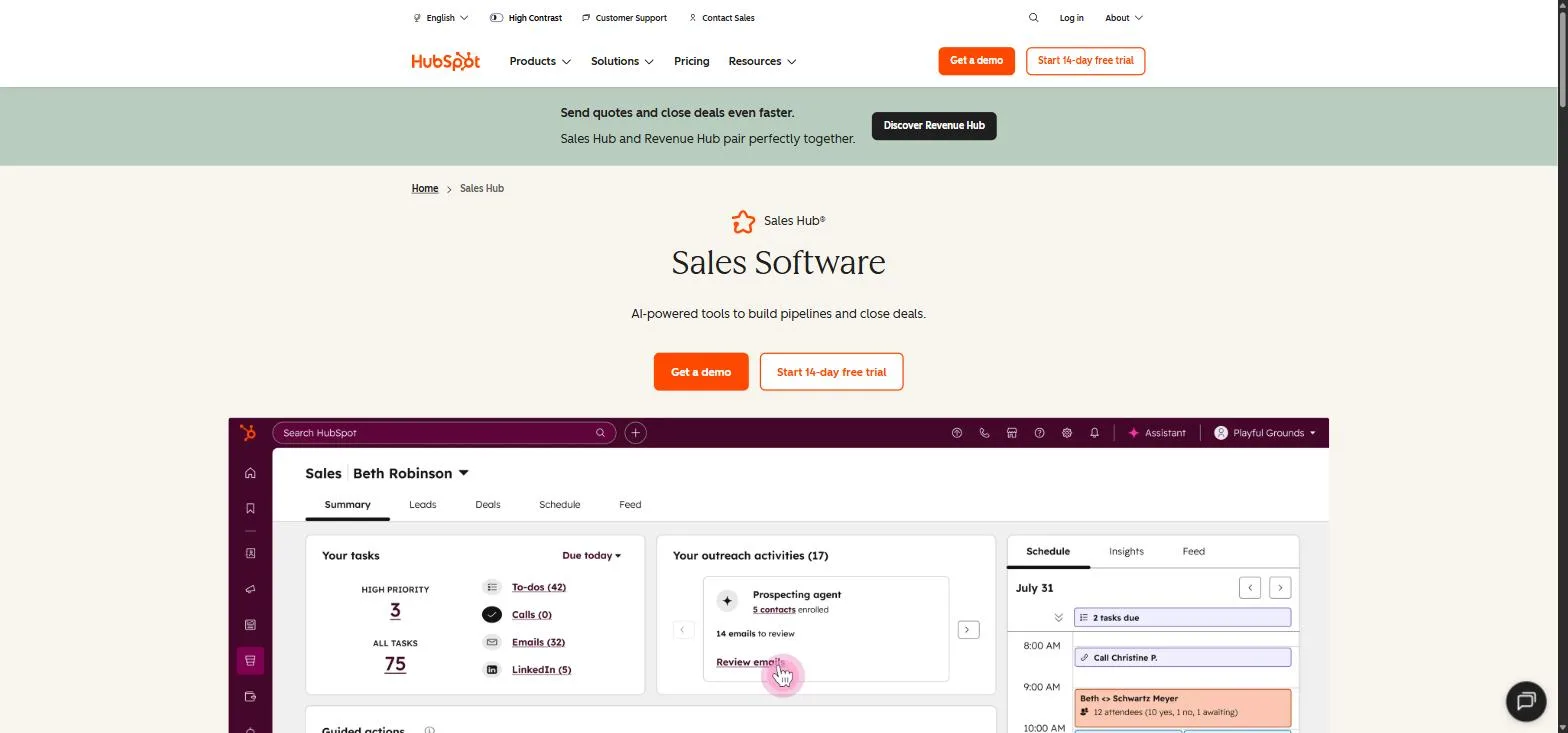Open the contacts icon in the sidebar
Screen dimensions: 1568x733
[x=250, y=553]
